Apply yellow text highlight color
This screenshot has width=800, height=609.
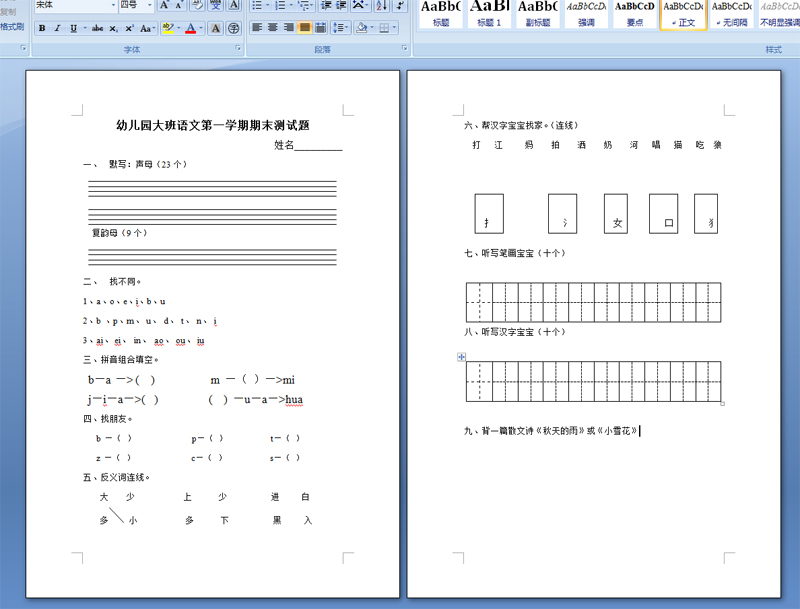(168, 28)
